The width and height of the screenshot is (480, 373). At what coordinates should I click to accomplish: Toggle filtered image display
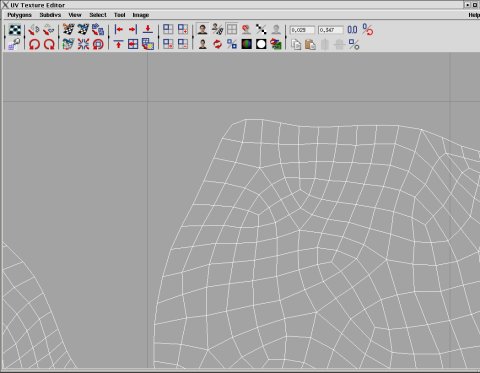[x=217, y=30]
